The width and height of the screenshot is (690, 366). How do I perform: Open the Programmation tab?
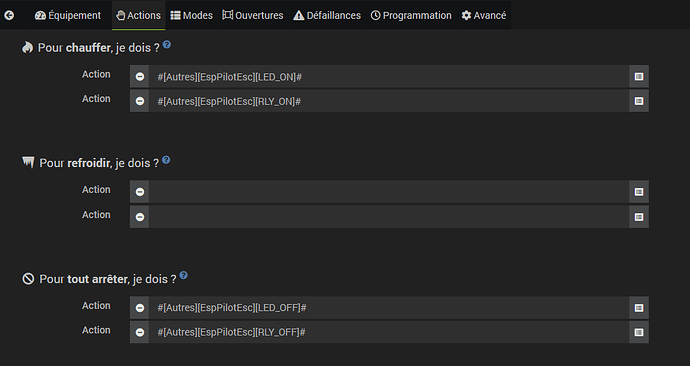[x=411, y=15]
